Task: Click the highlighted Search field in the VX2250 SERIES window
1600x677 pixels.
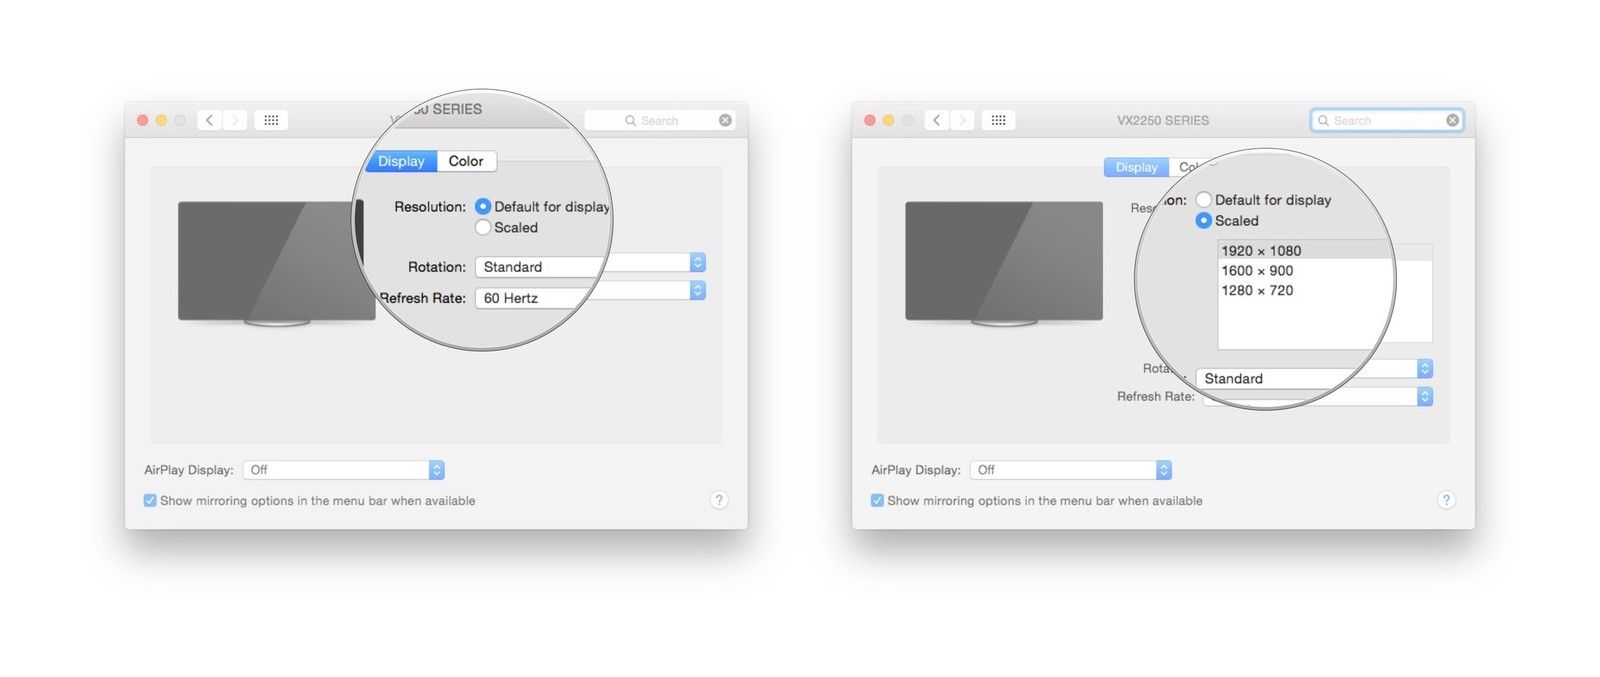Action: point(1385,120)
